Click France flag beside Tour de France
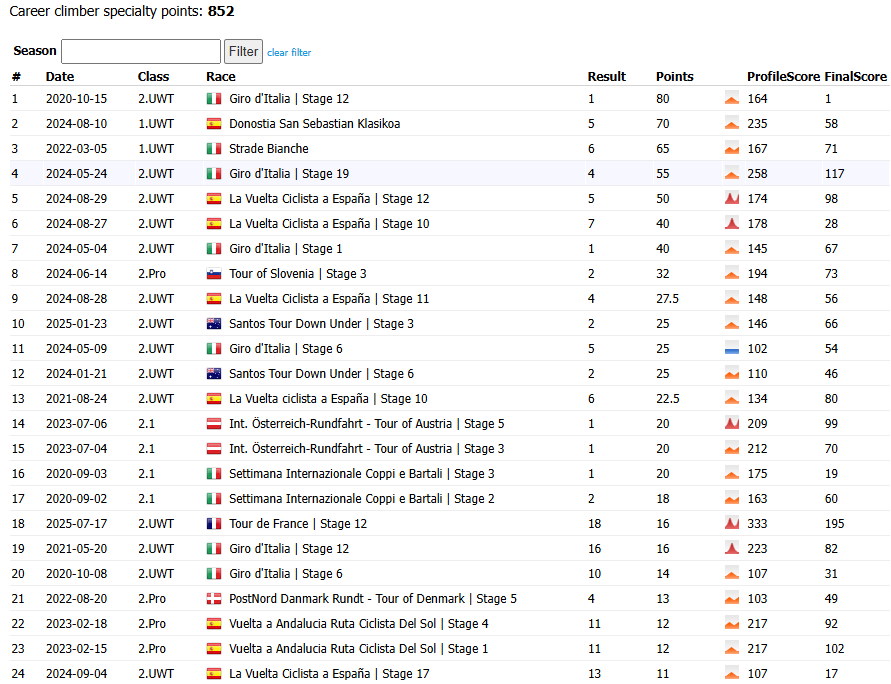891x684 pixels. point(214,524)
